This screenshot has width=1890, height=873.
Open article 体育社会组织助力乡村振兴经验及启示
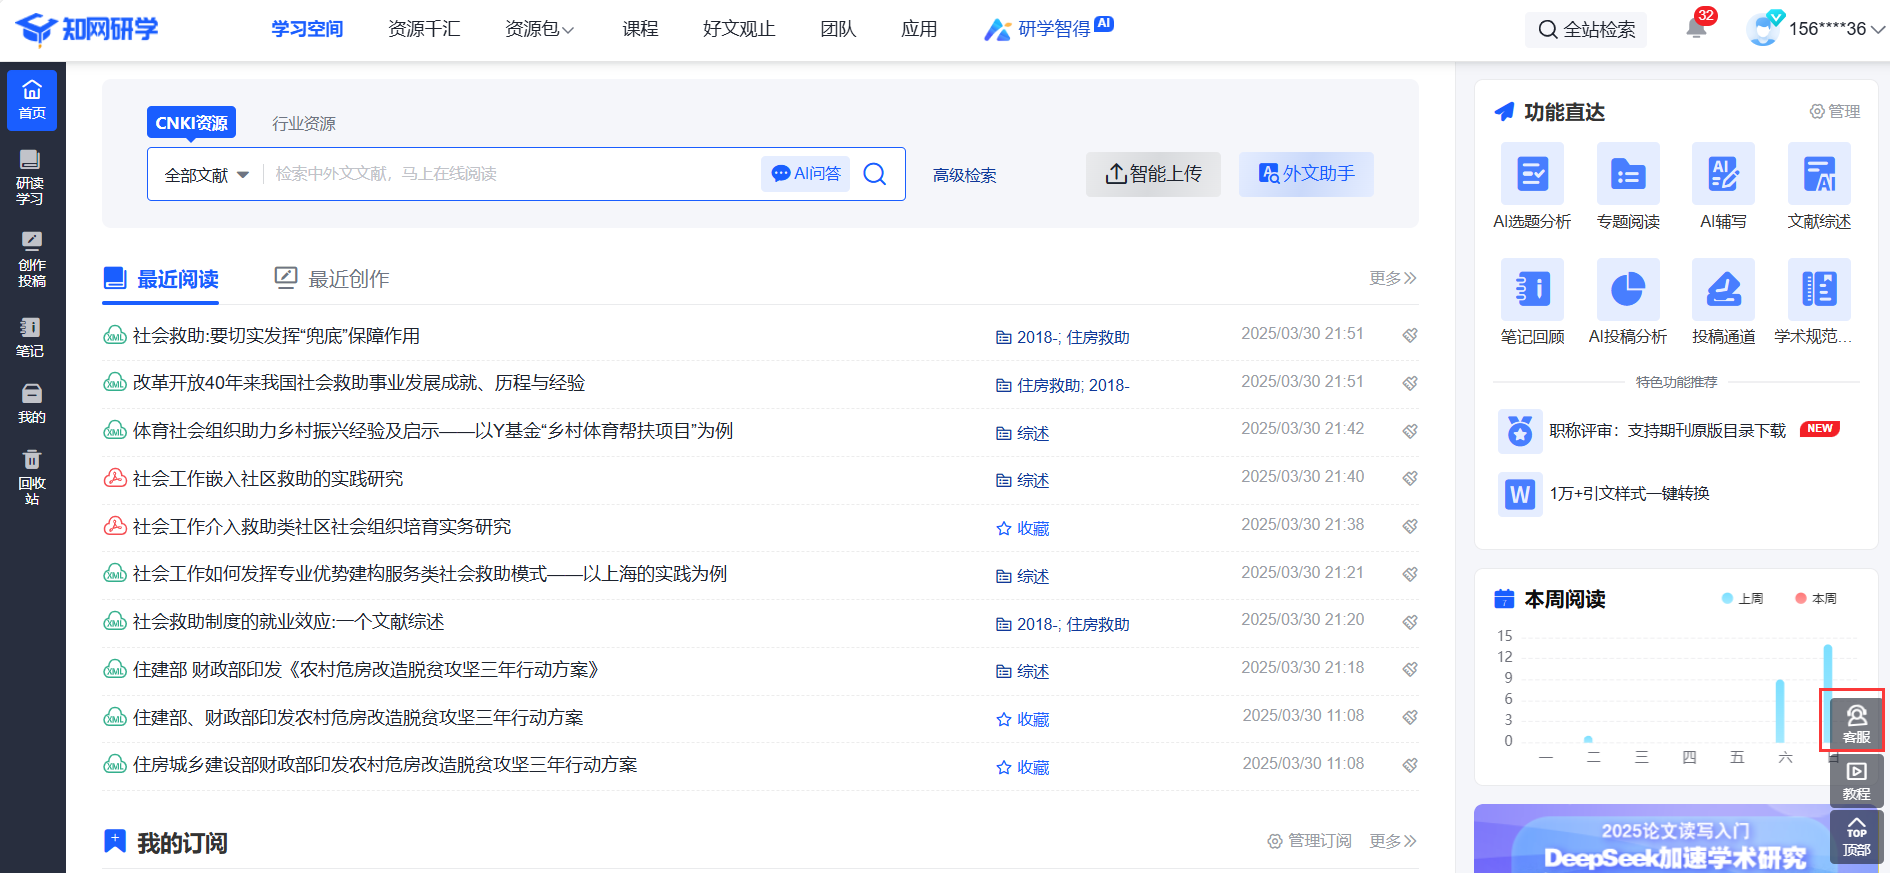[x=433, y=431]
